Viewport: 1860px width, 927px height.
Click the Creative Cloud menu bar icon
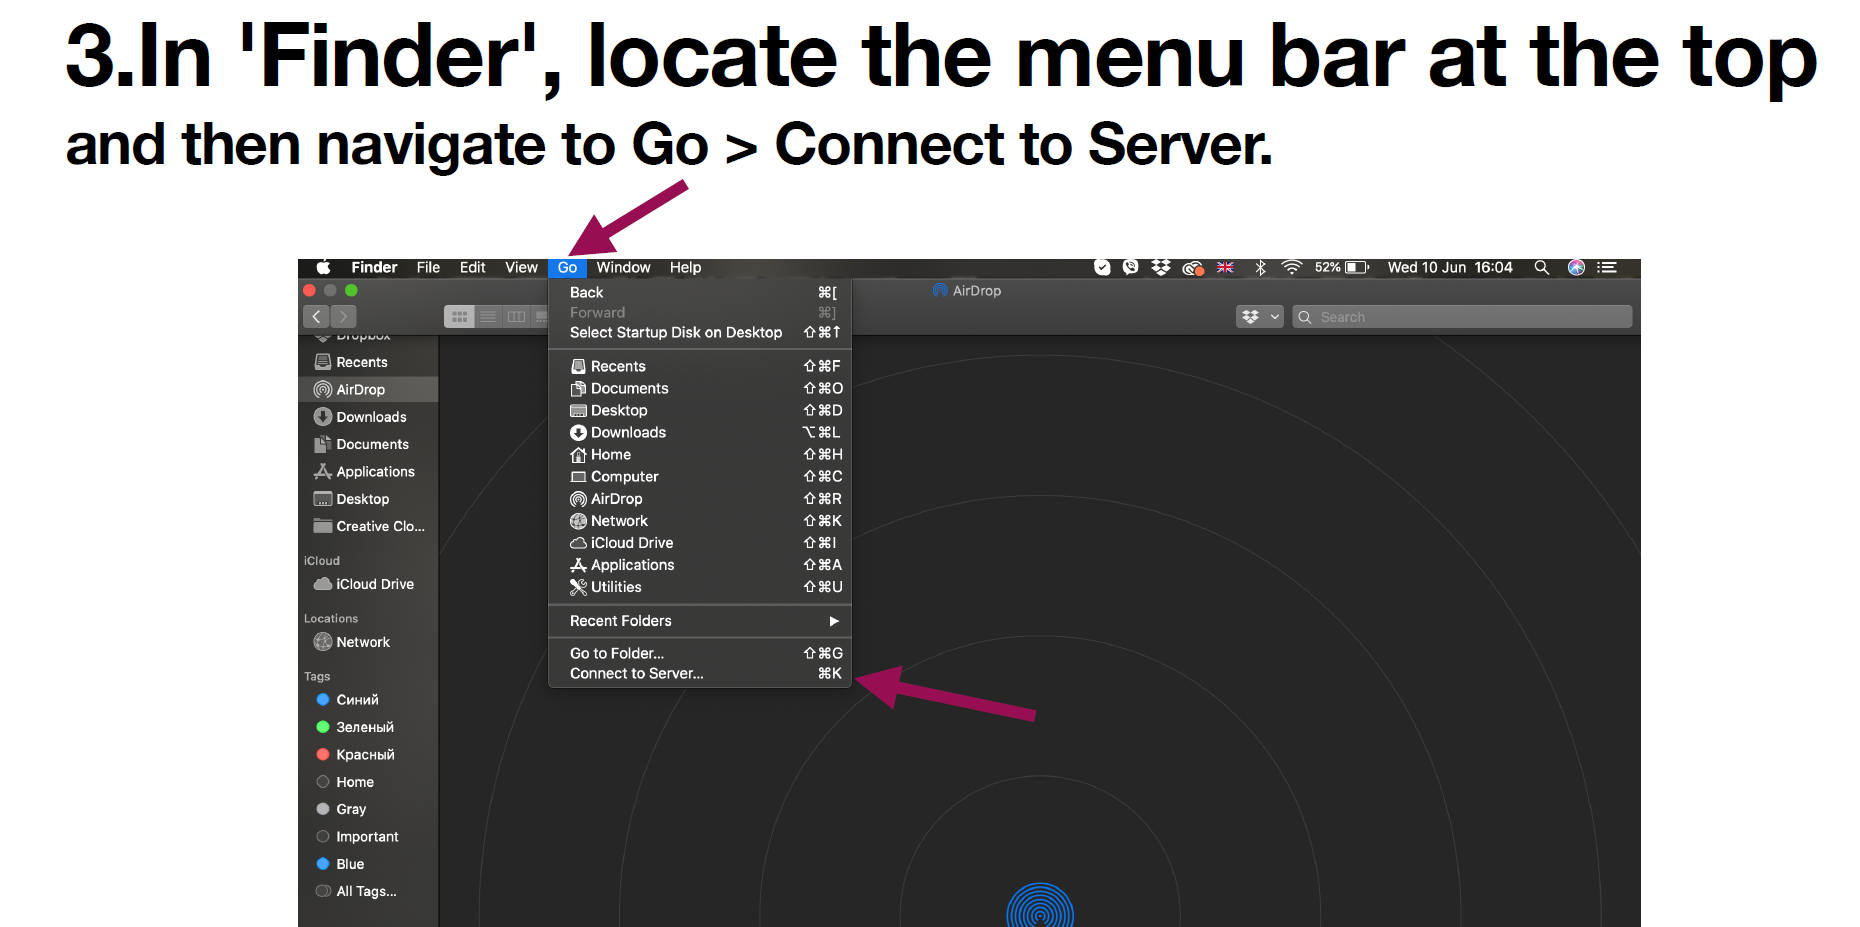coord(1192,267)
